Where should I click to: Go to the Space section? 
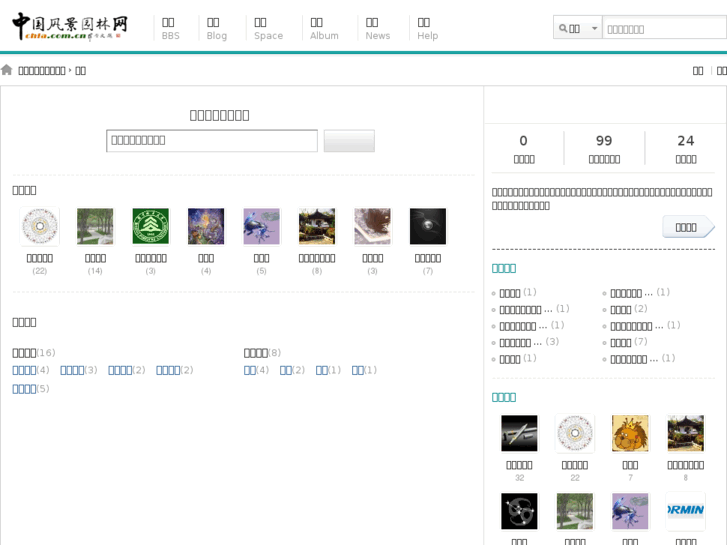[x=268, y=28]
